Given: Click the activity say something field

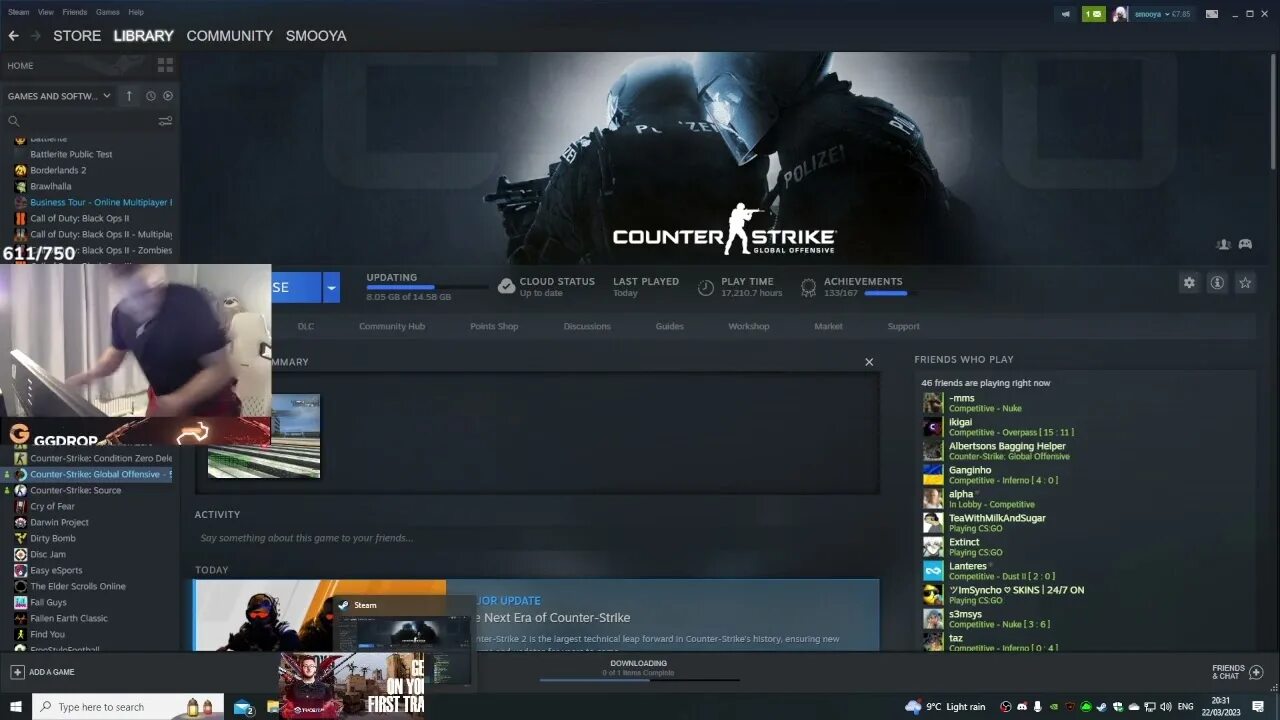Looking at the screenshot, I should [x=537, y=538].
